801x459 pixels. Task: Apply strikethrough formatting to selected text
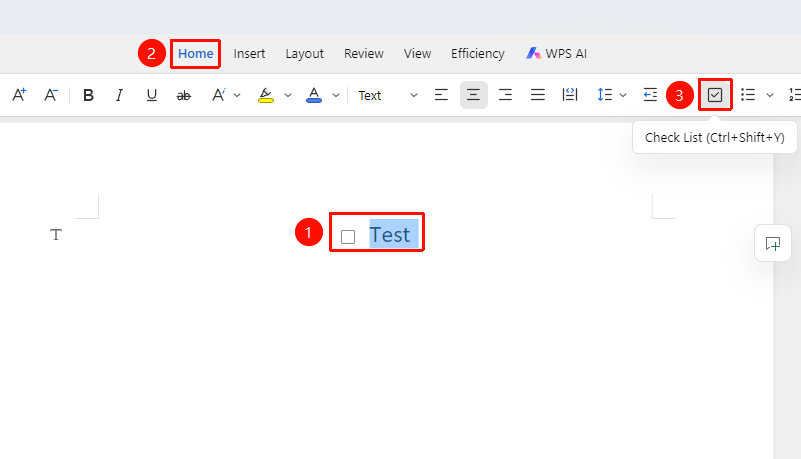tap(183, 95)
